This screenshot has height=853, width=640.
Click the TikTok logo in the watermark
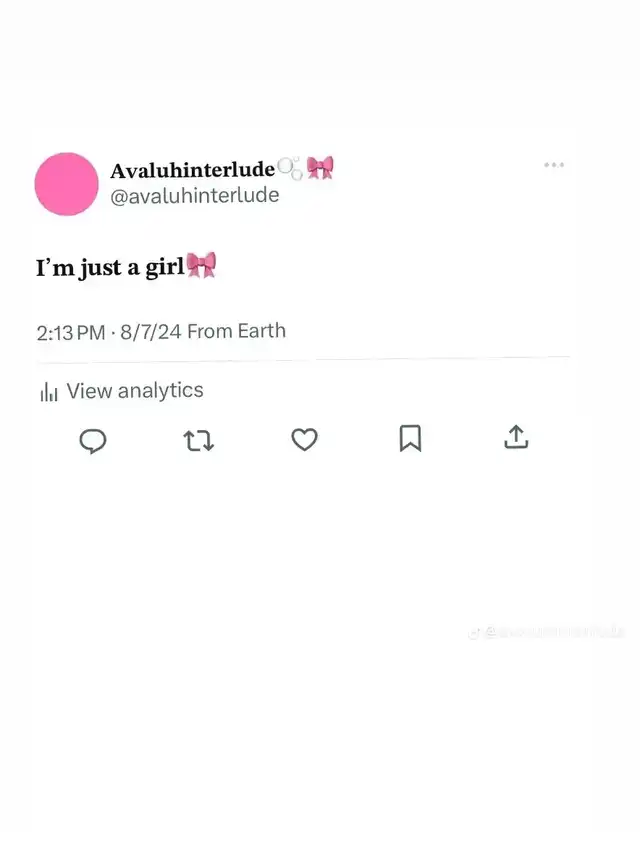[x=474, y=633]
